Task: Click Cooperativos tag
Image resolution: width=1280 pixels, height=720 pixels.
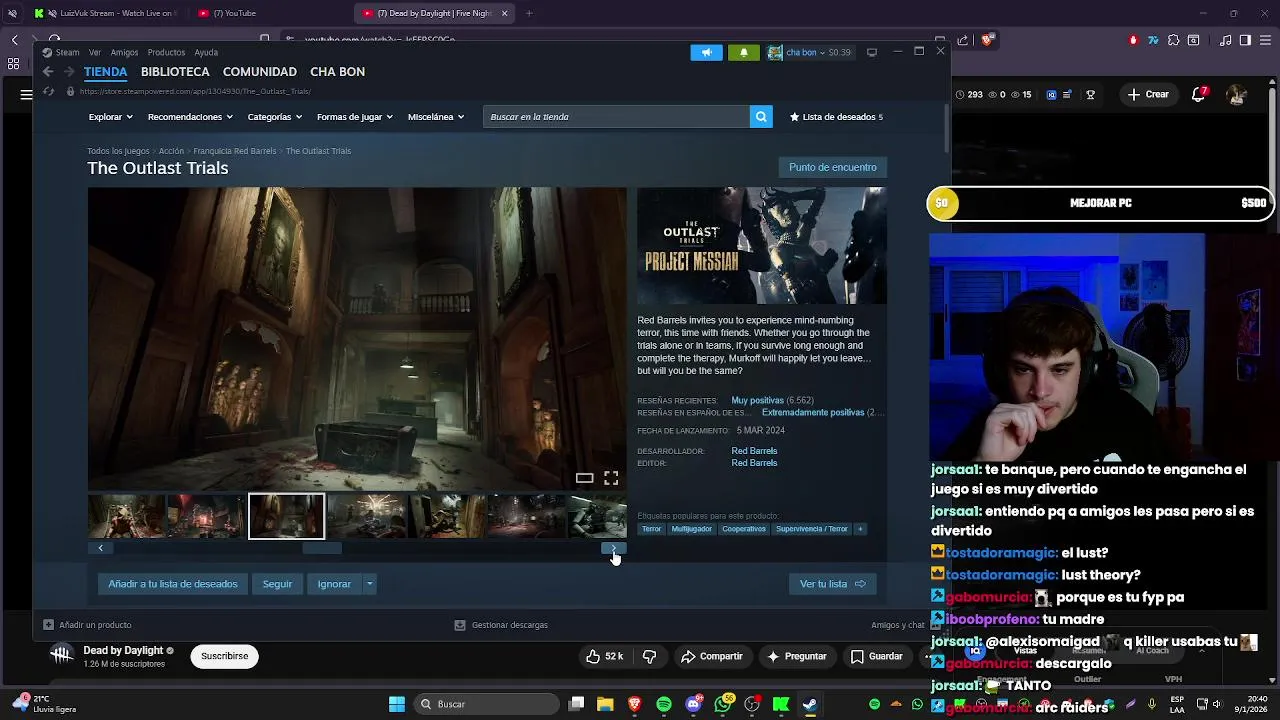Action: click(x=744, y=529)
